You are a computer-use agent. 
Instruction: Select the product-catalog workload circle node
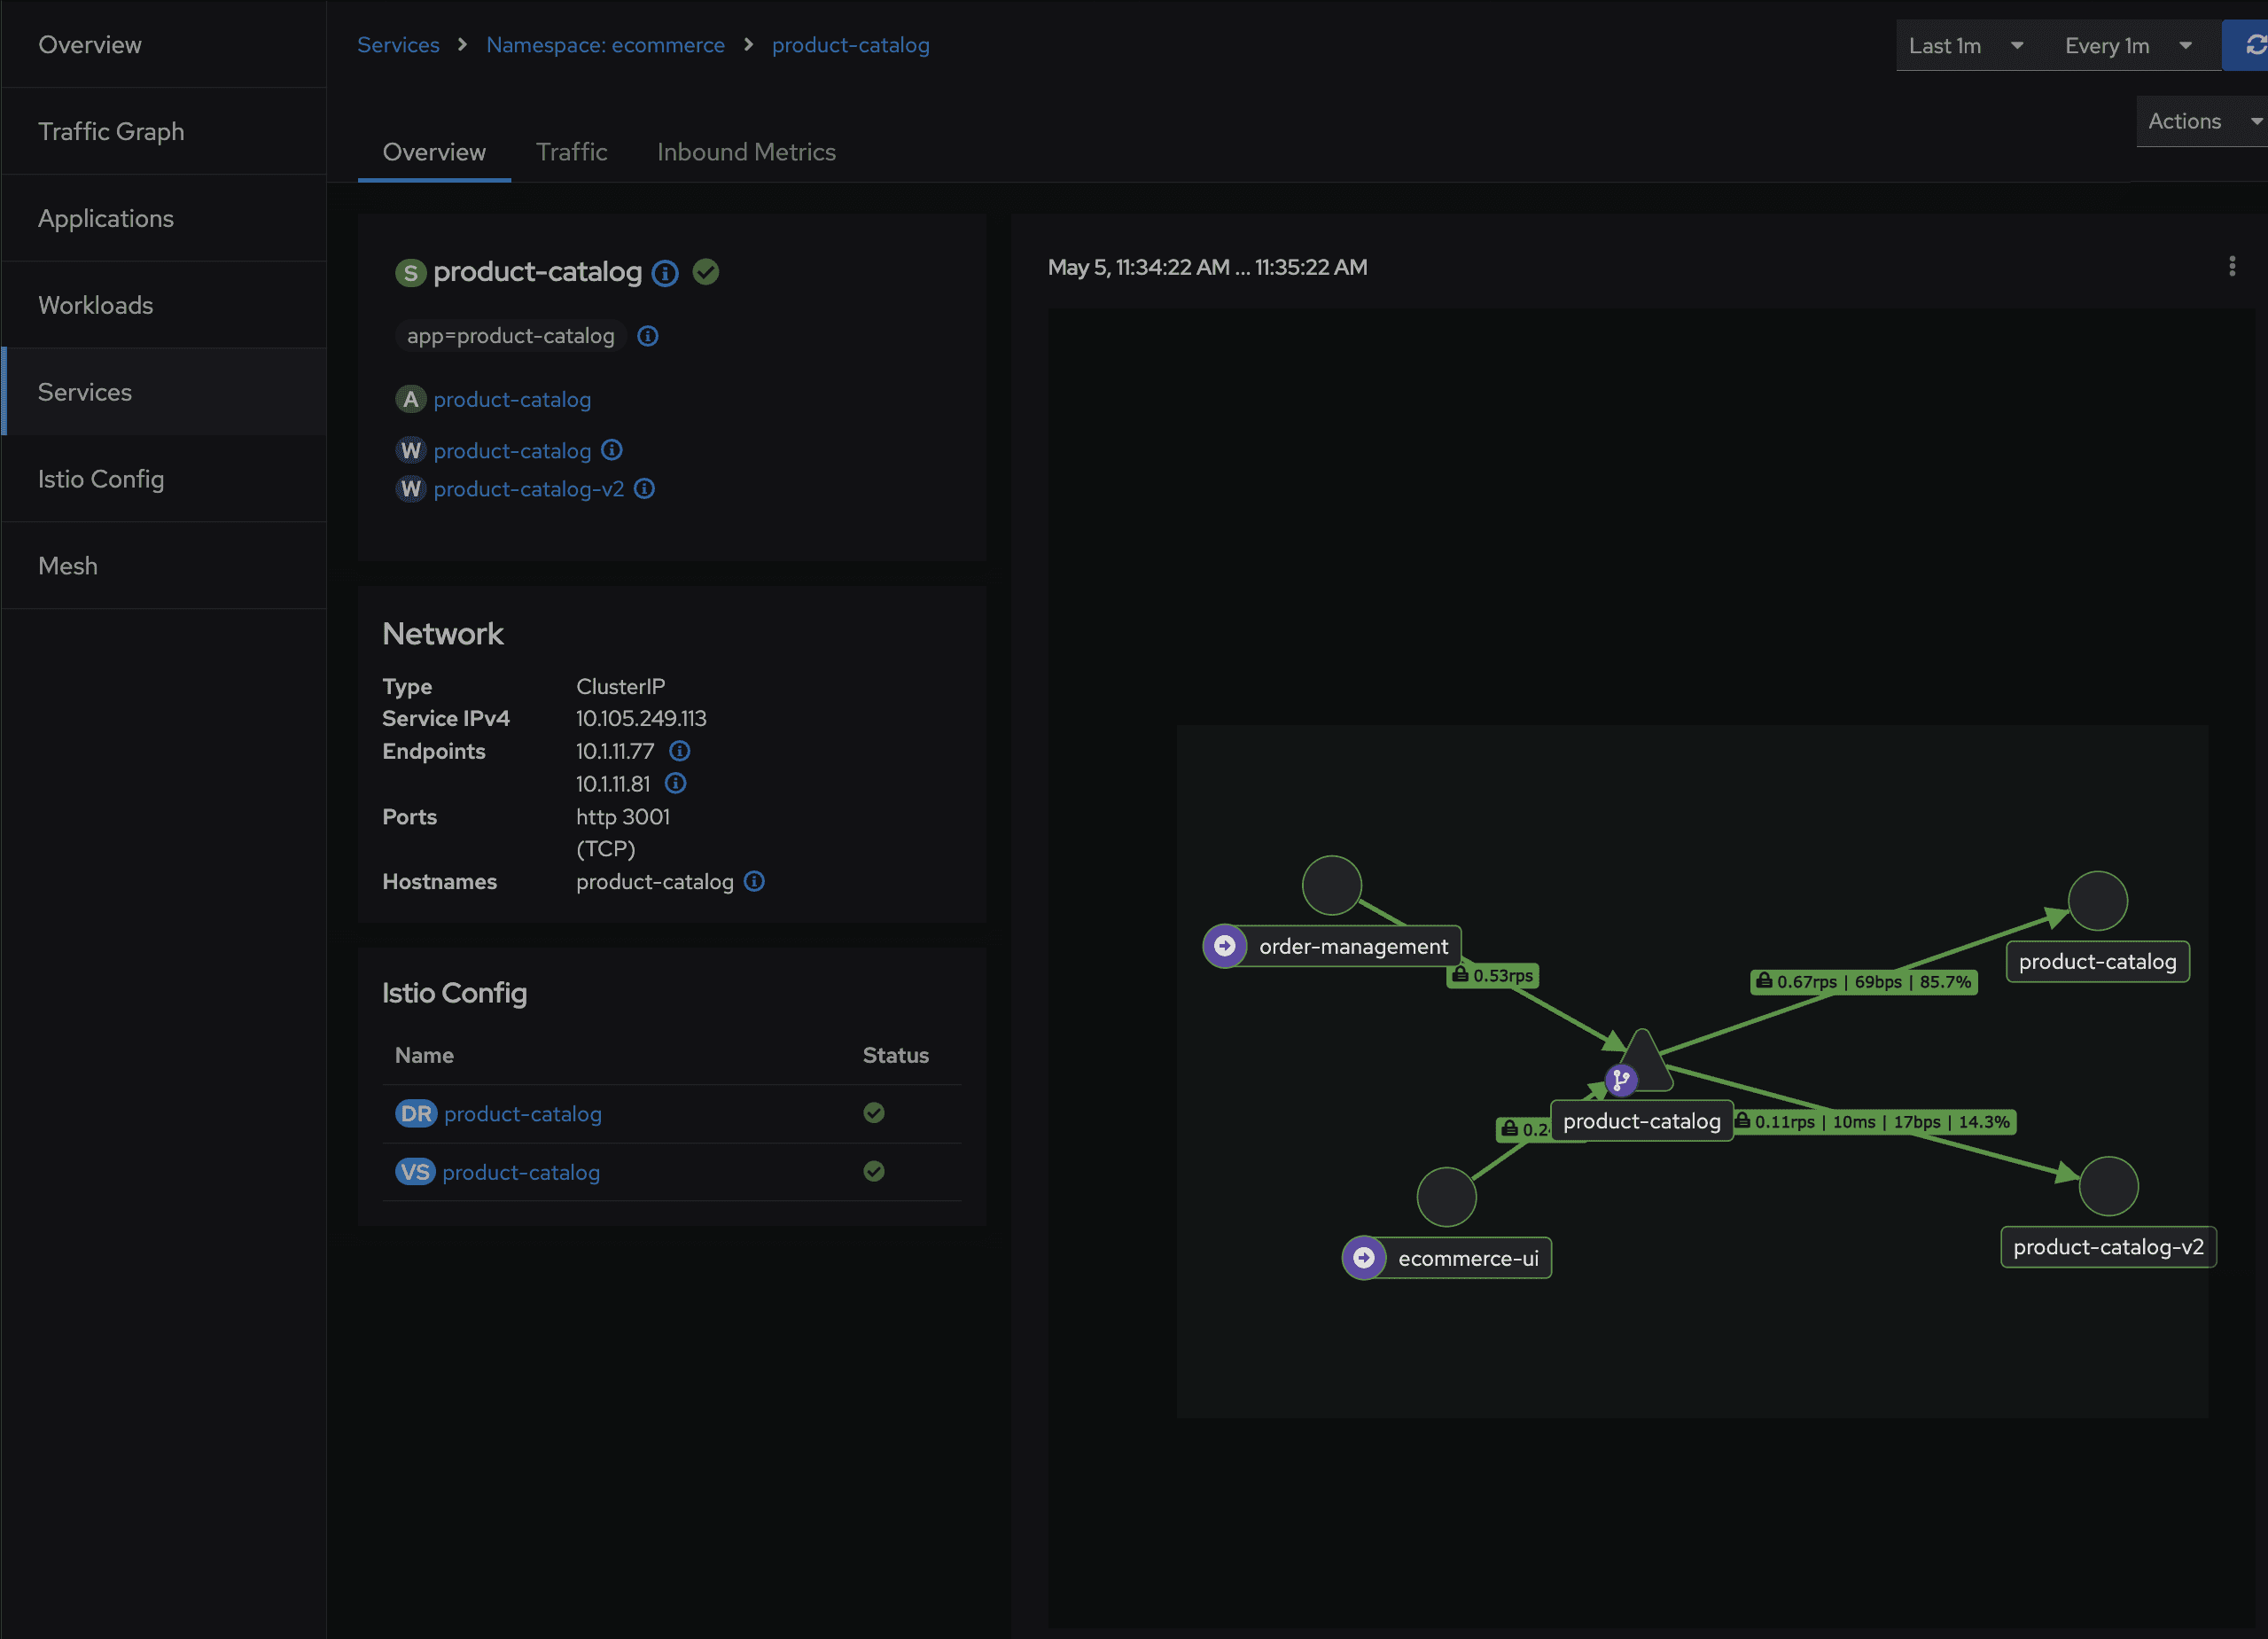click(x=2097, y=900)
